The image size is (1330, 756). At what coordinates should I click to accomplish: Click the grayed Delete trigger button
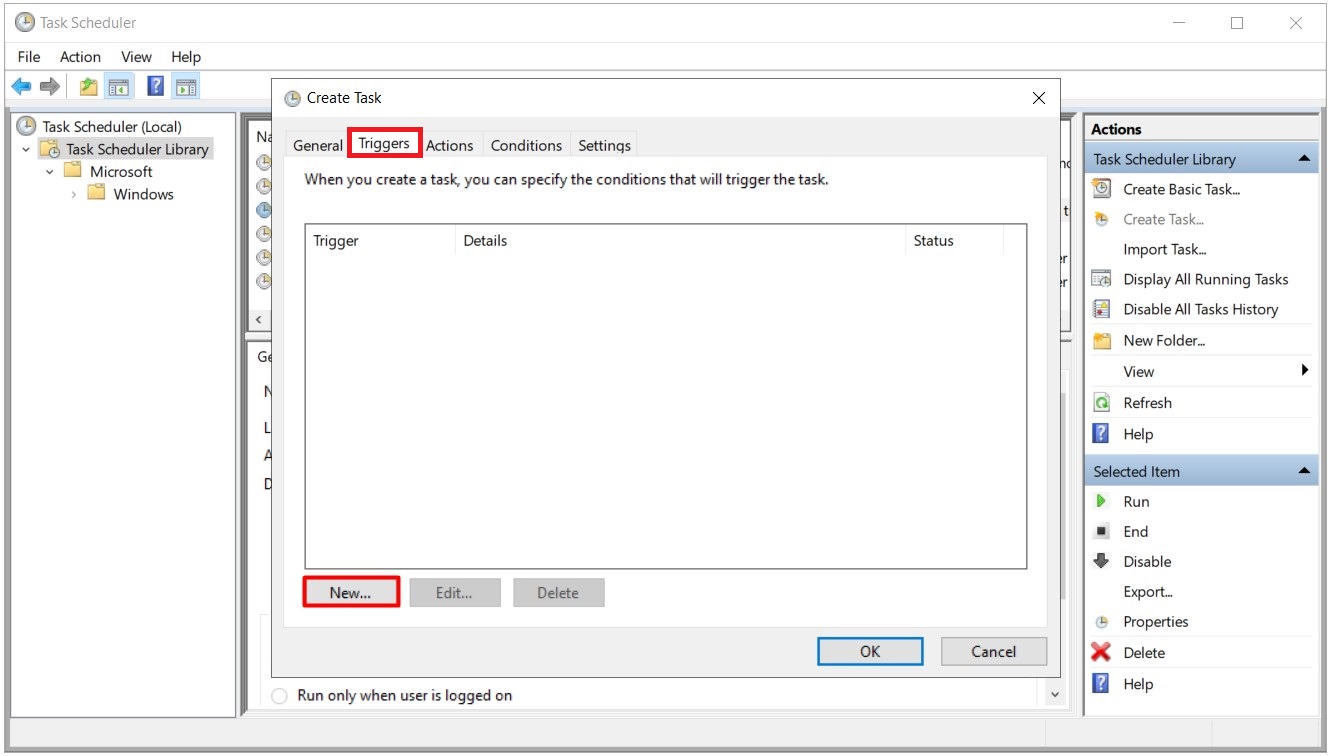click(x=558, y=592)
